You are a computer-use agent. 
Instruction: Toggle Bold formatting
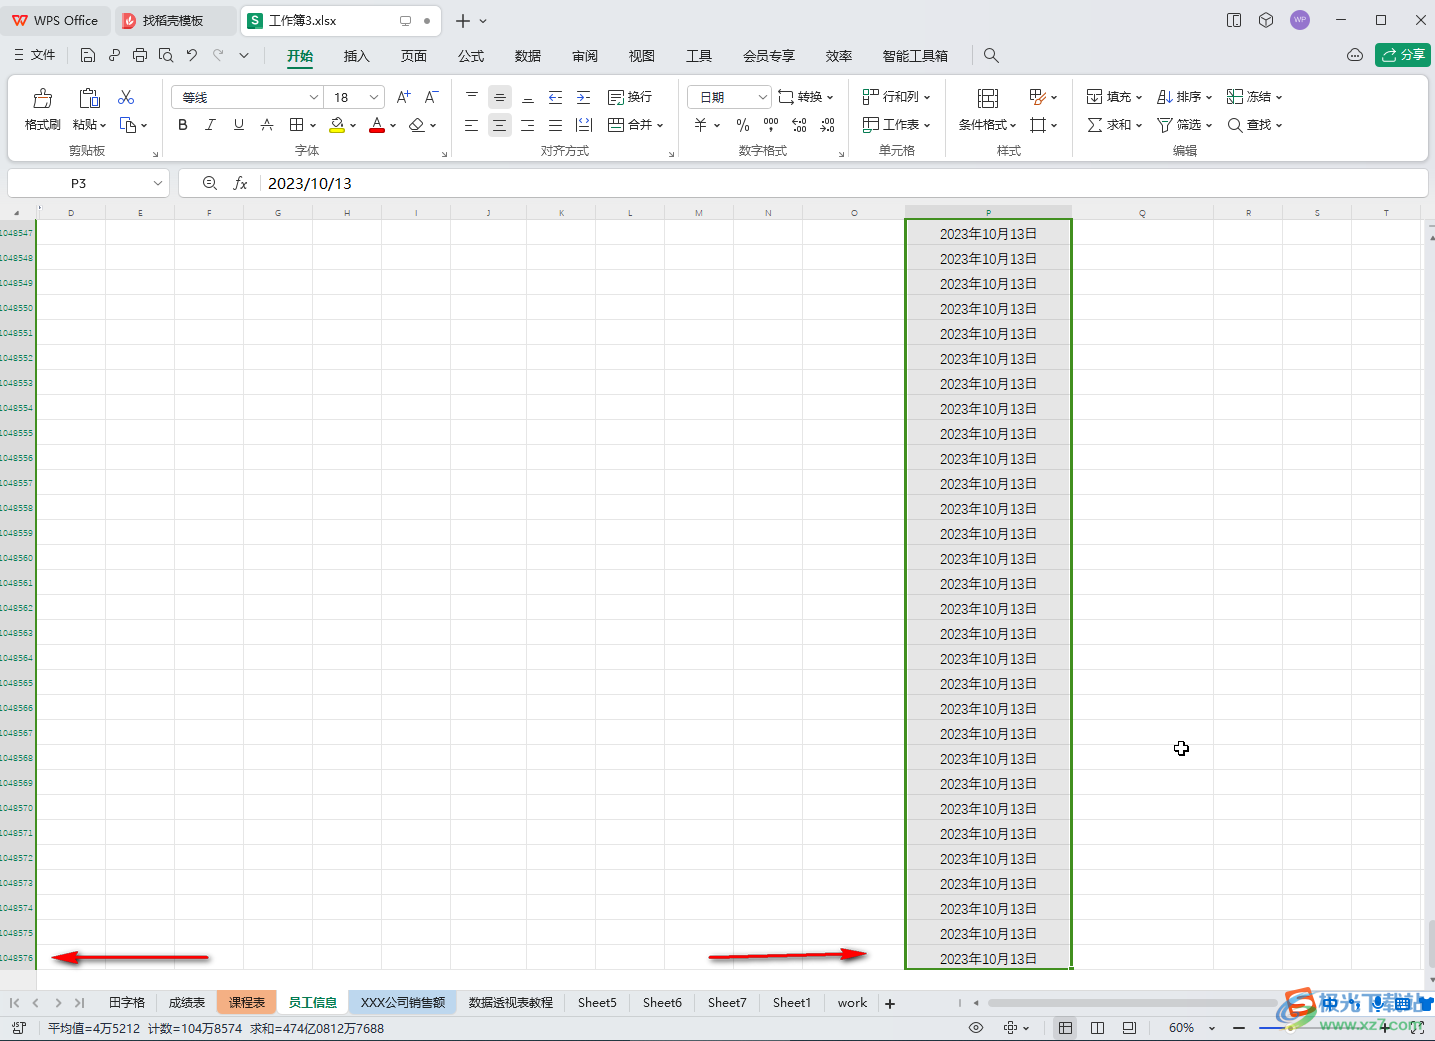(183, 125)
